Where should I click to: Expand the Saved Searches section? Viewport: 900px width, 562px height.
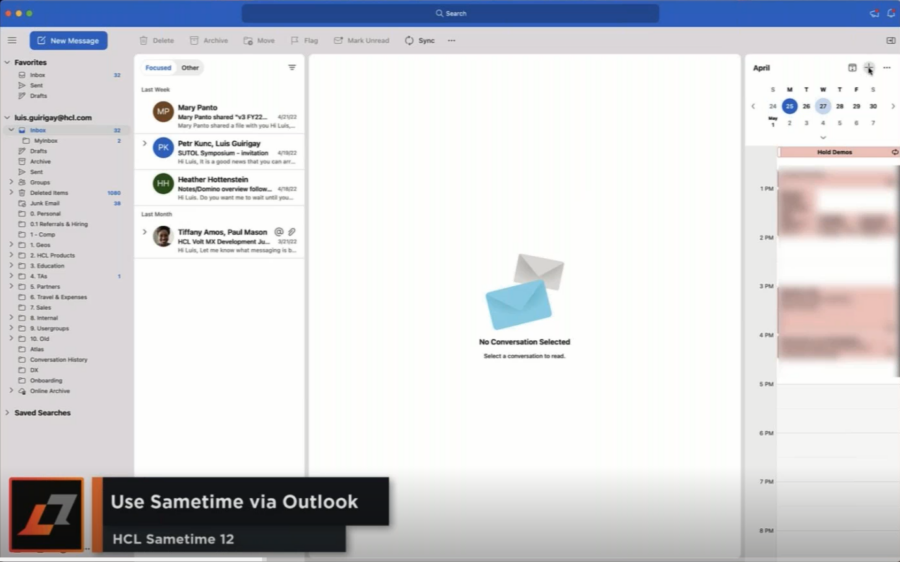7,413
